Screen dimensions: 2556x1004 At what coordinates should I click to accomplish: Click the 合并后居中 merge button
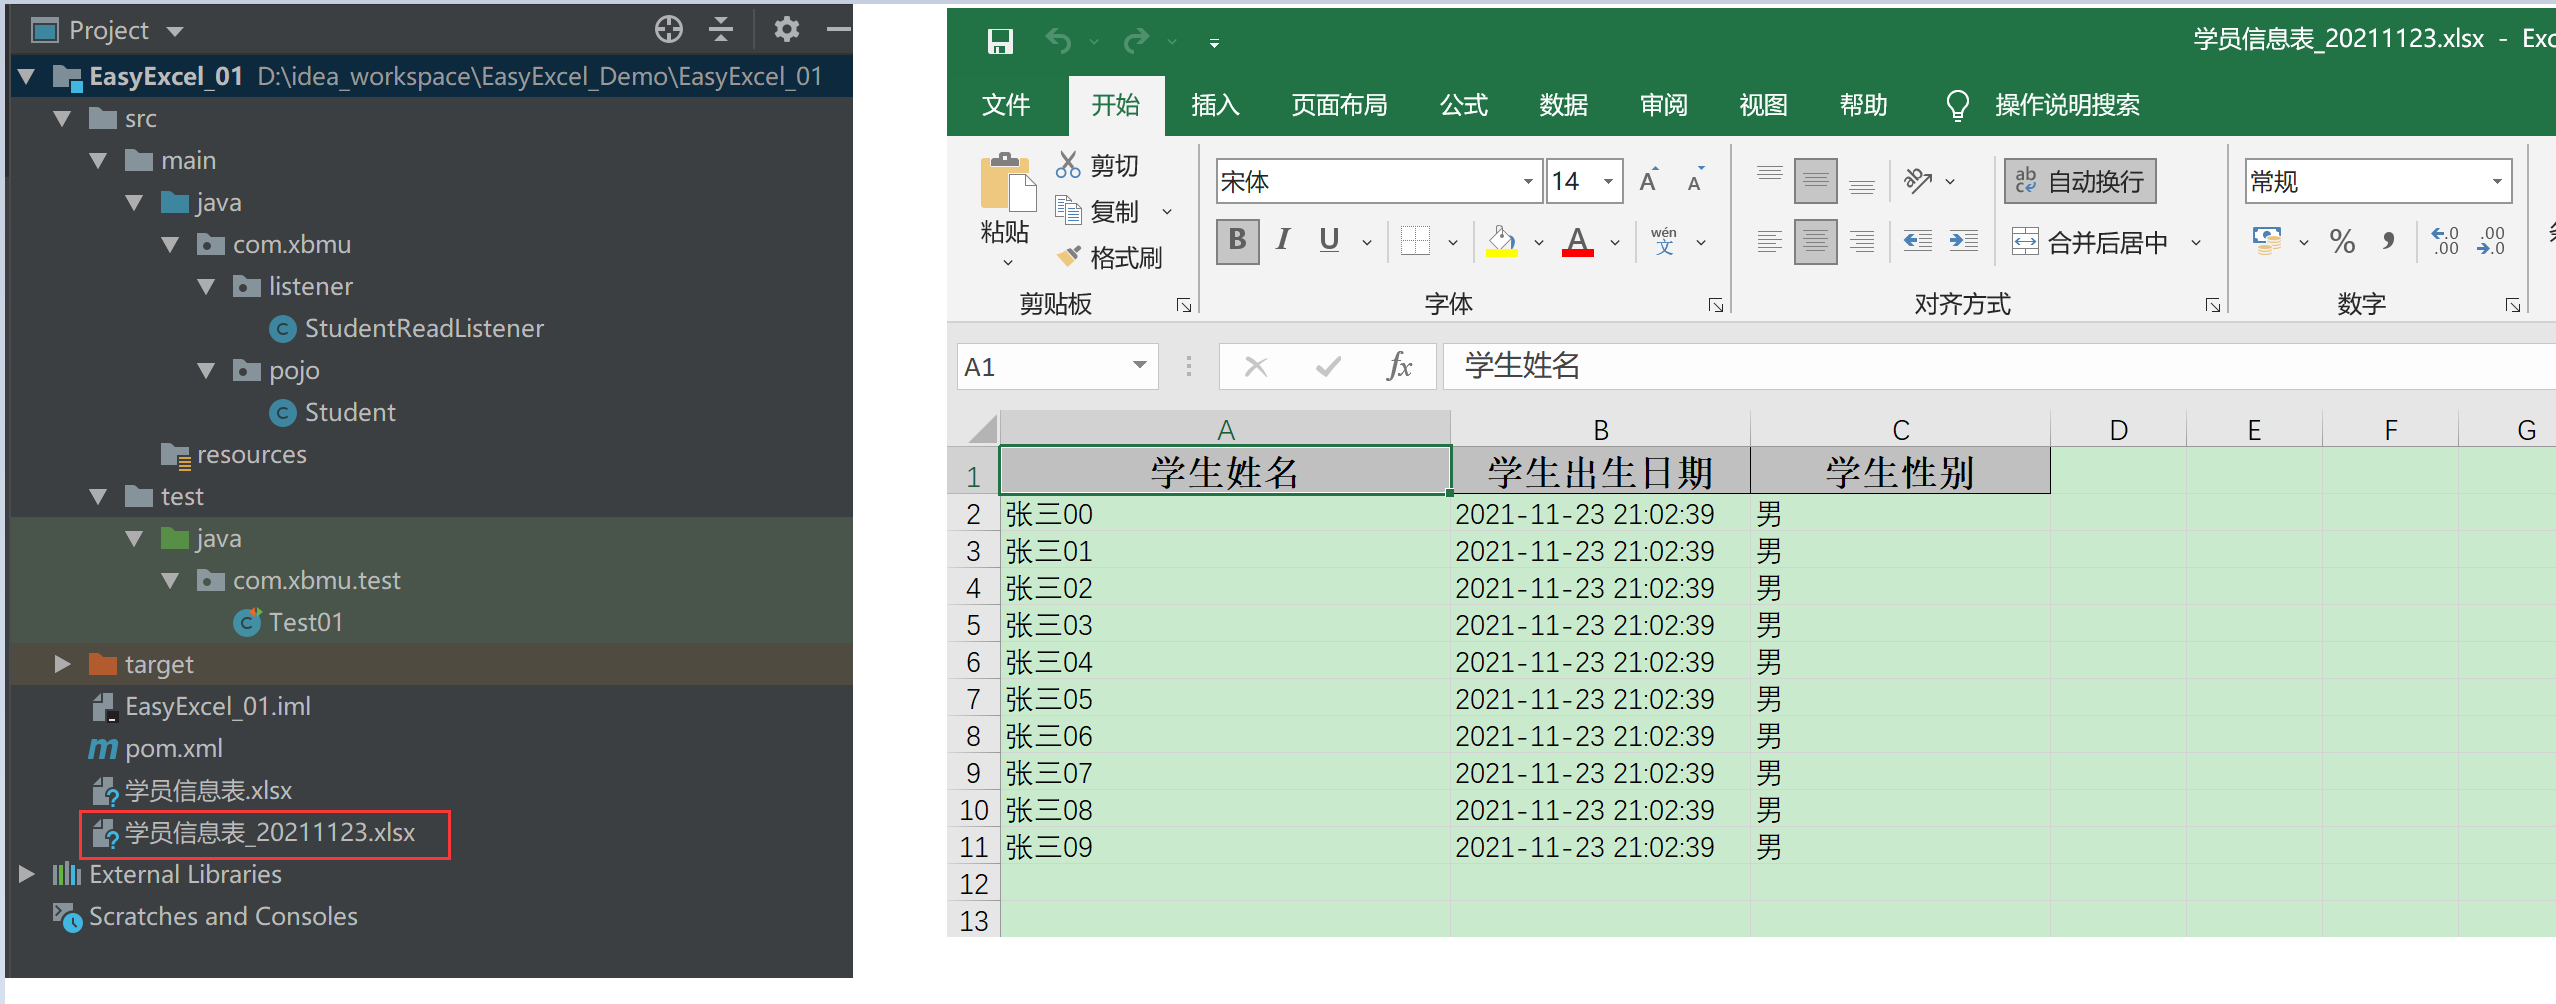pos(2090,241)
